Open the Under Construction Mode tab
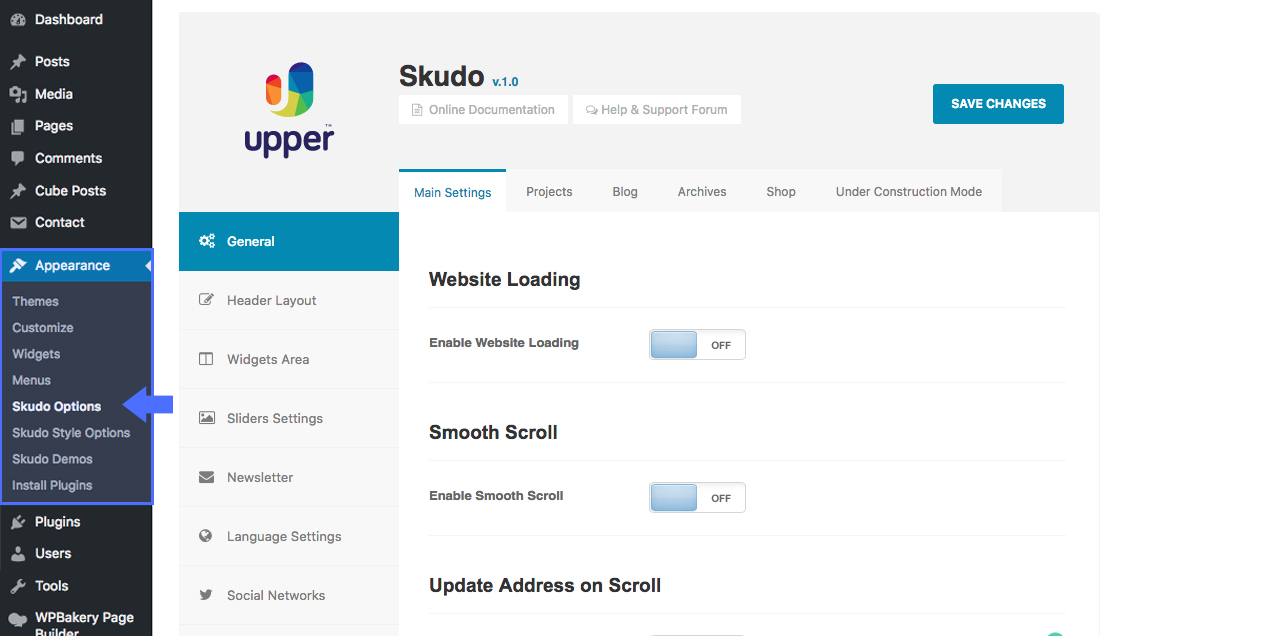 908,192
